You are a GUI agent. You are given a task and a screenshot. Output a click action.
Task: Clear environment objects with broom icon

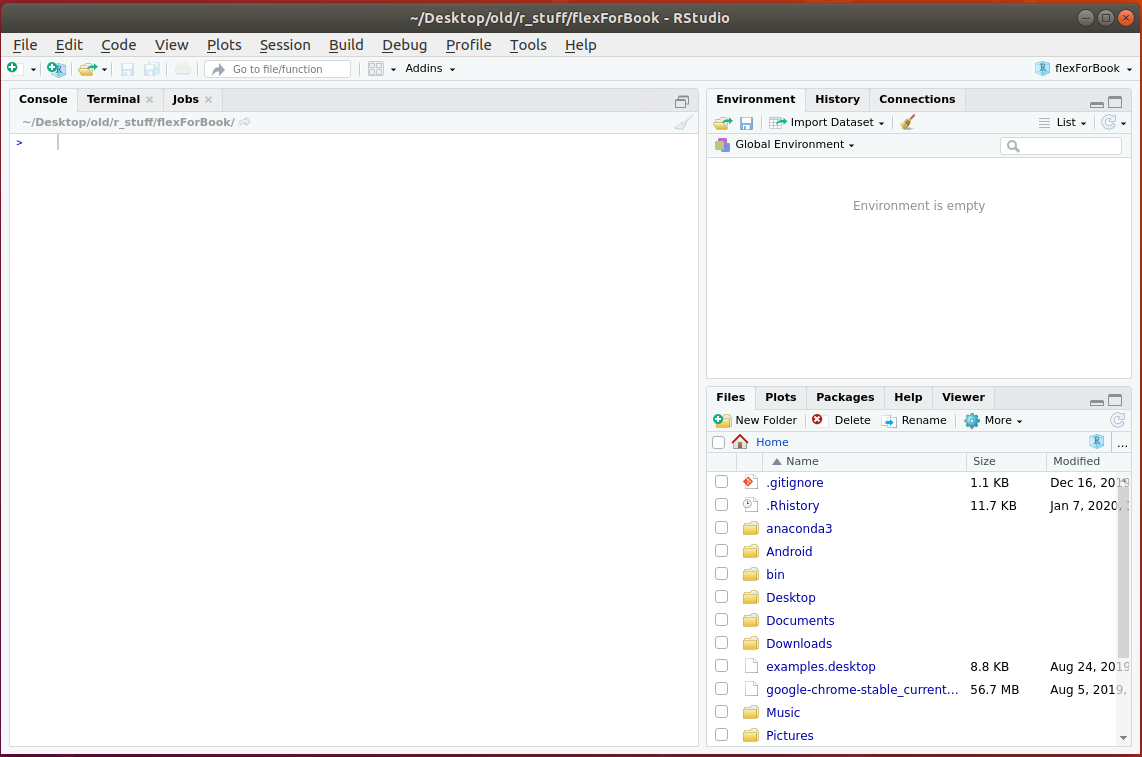[x=907, y=122]
